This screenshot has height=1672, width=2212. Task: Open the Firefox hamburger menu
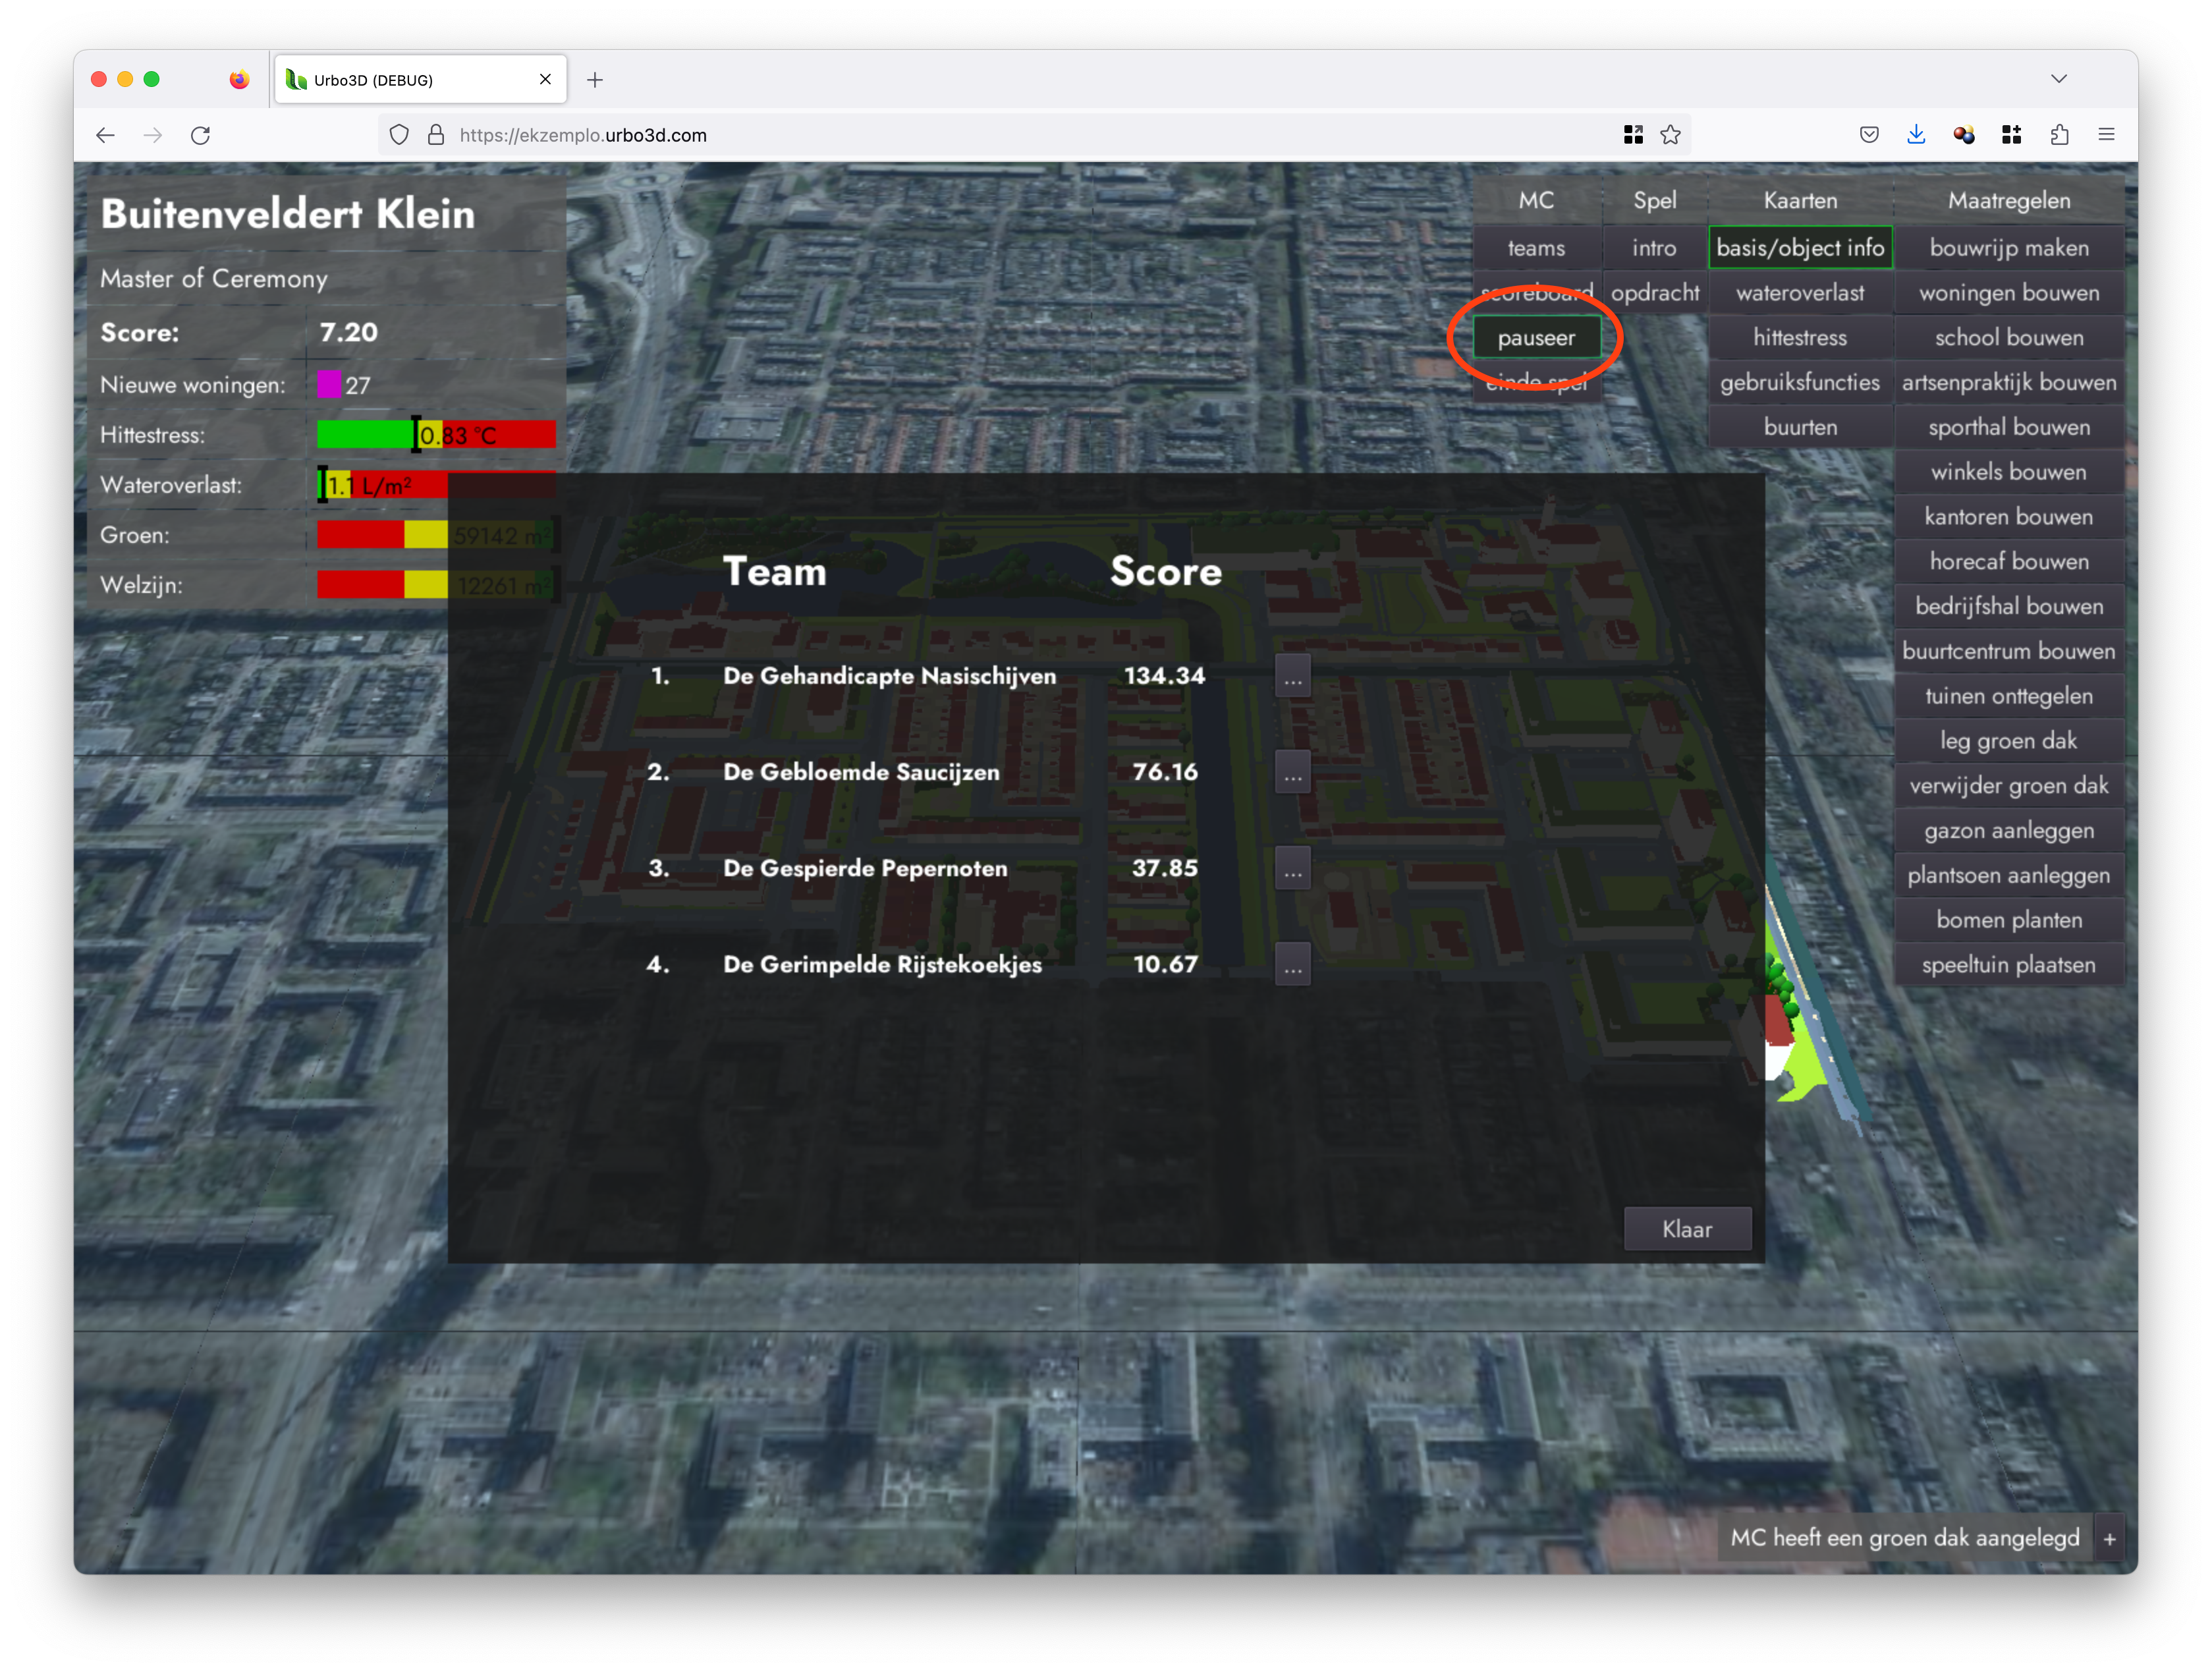[x=2106, y=135]
